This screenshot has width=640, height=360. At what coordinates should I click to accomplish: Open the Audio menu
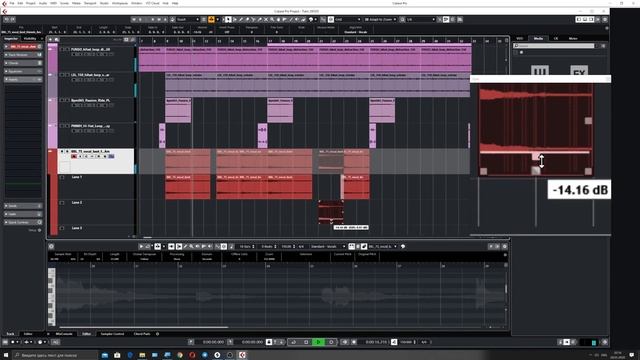(x=42, y=3)
